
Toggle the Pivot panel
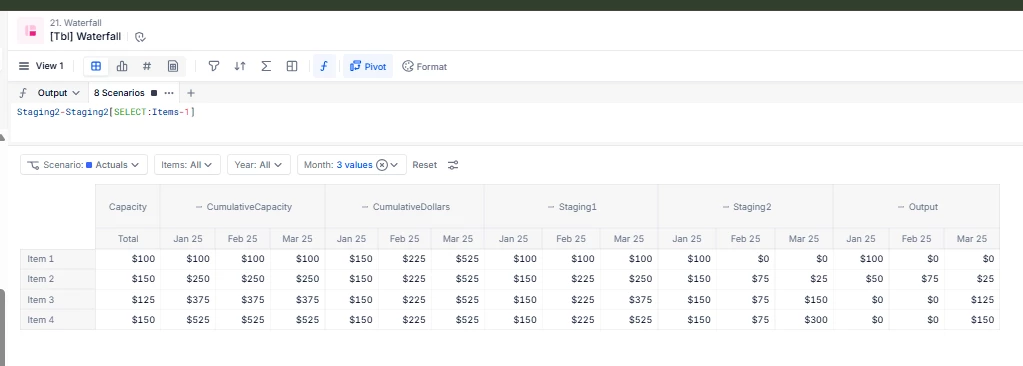point(368,66)
